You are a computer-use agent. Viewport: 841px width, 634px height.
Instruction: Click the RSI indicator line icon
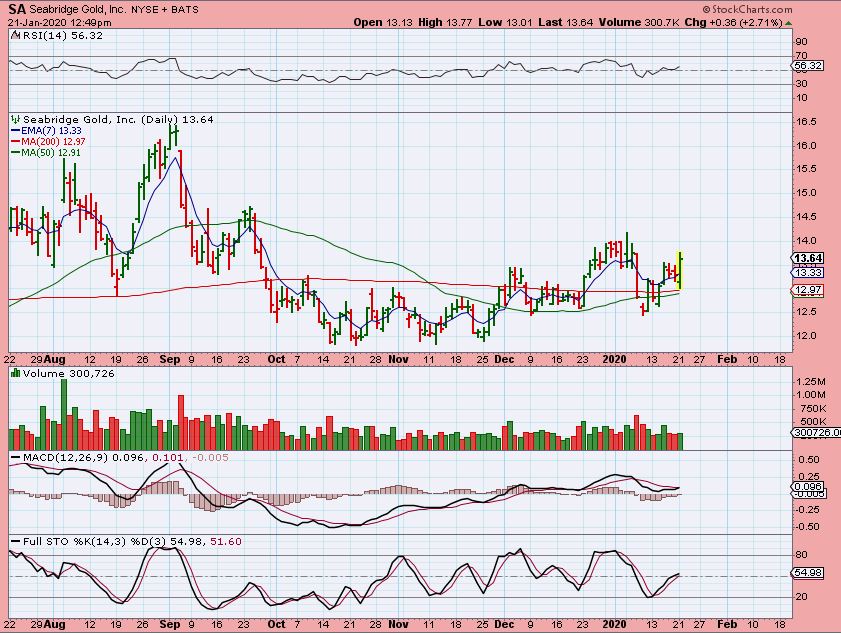point(16,35)
